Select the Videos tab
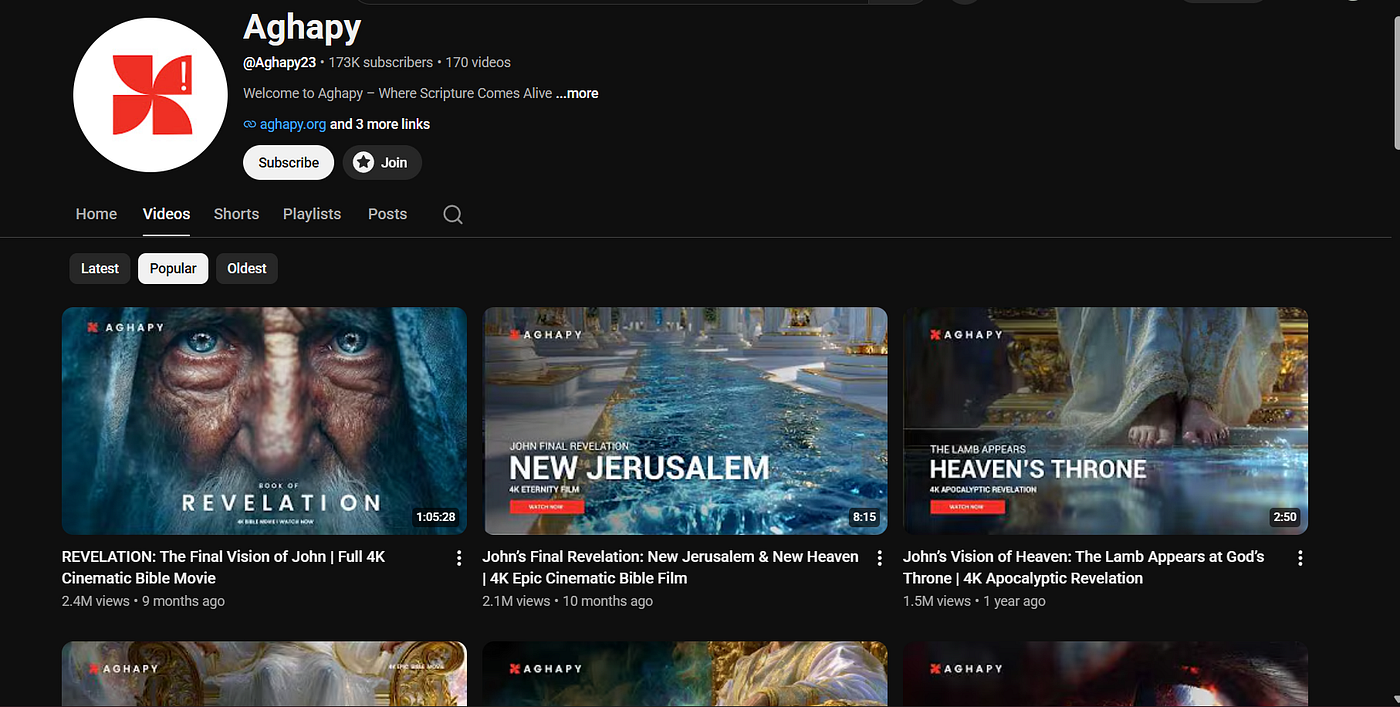 point(166,214)
